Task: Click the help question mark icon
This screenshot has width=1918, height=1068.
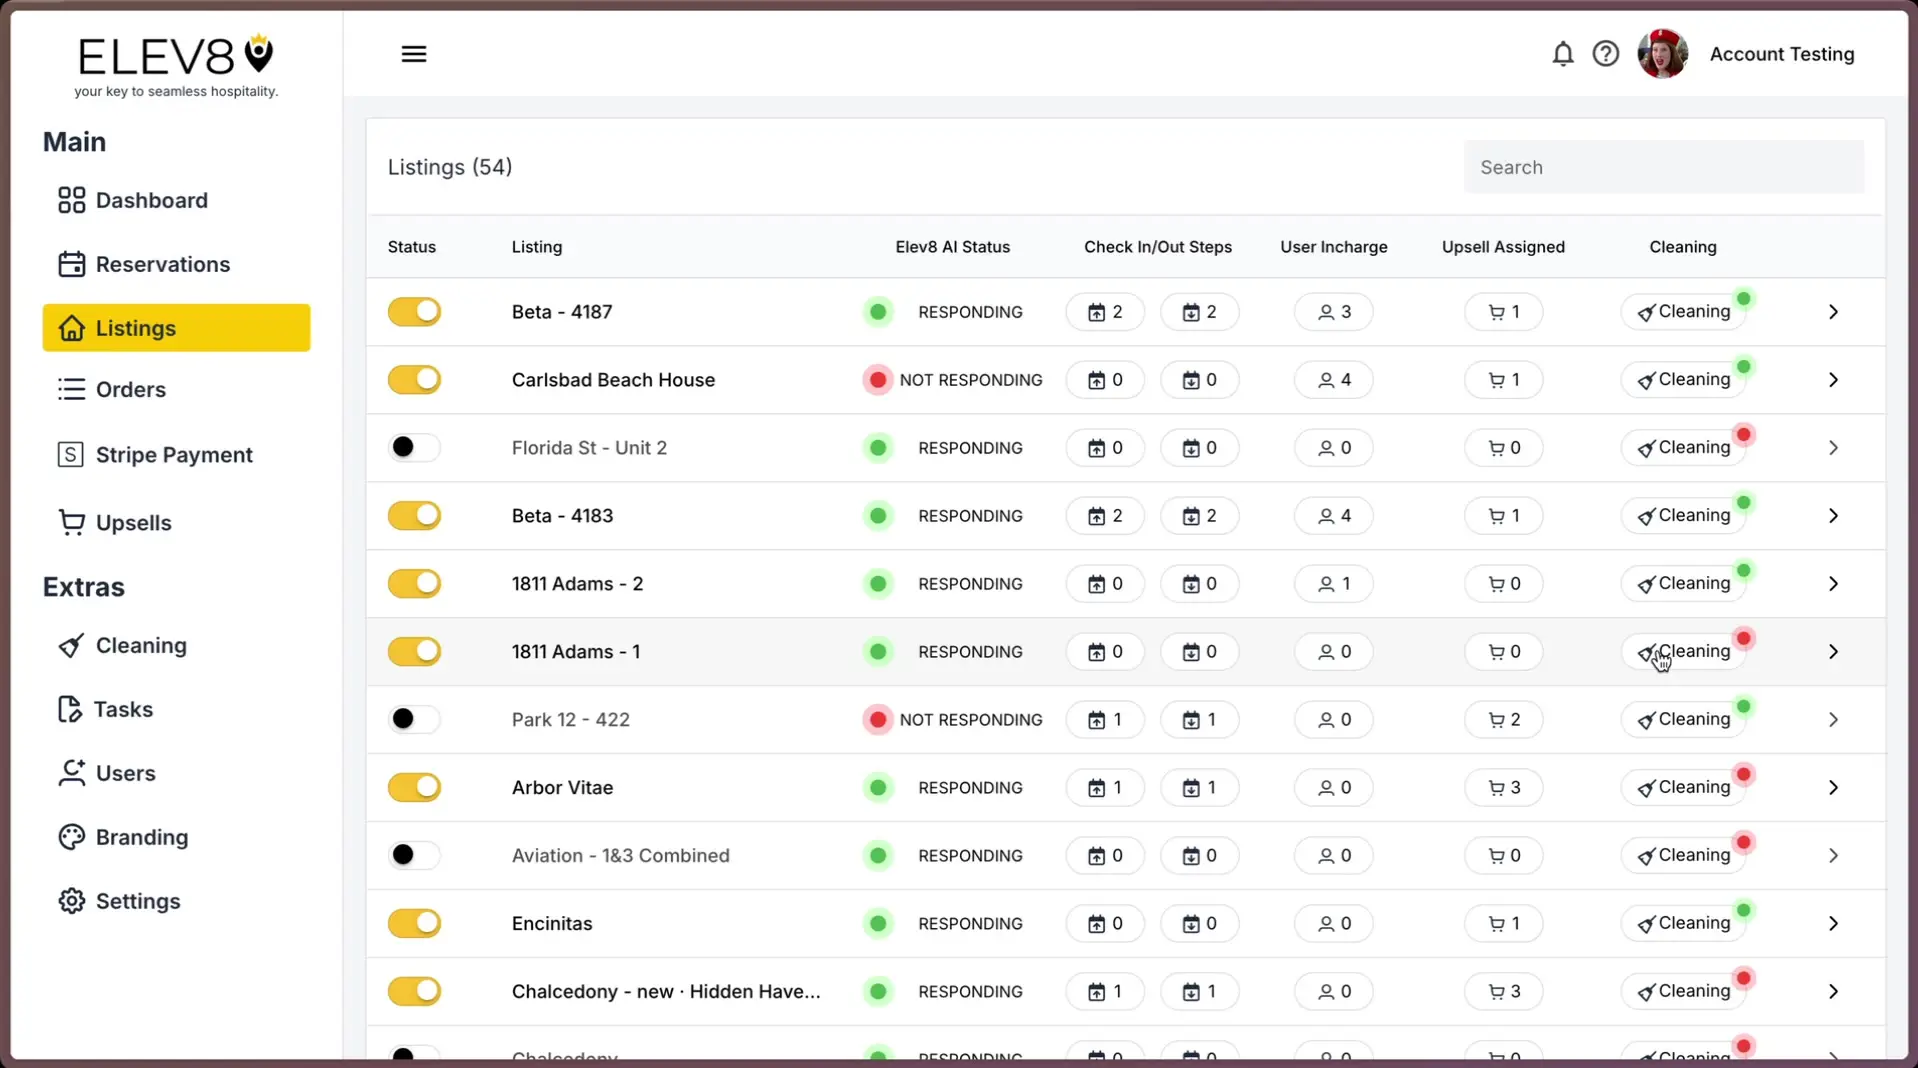Action: click(x=1605, y=54)
